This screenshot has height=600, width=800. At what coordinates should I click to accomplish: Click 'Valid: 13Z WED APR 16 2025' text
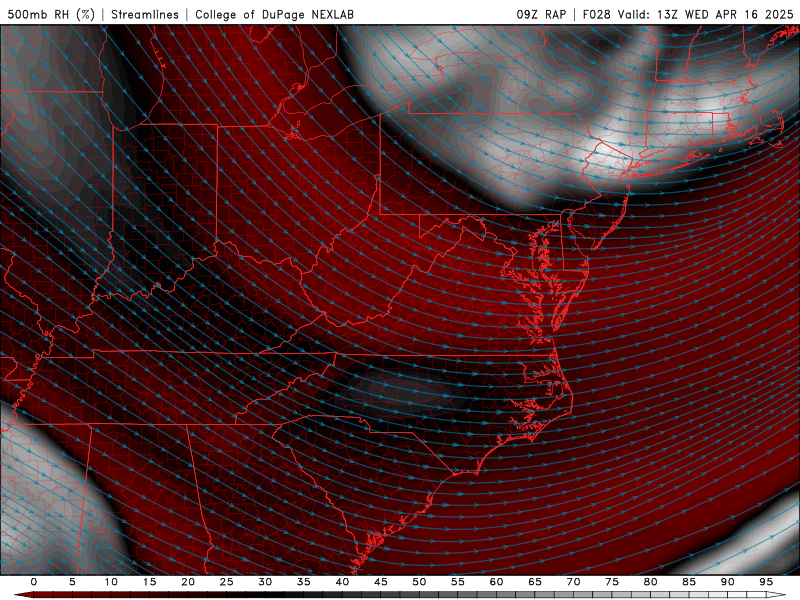[x=706, y=14]
